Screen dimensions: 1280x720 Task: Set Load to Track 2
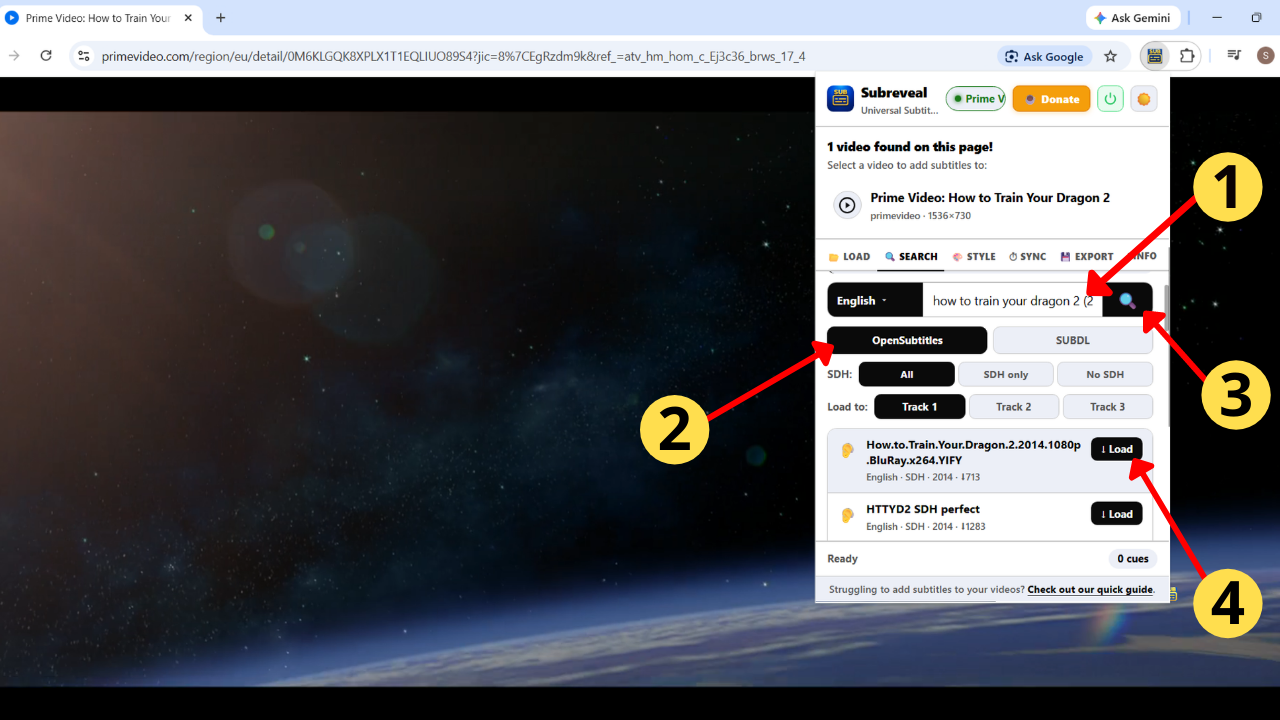point(1014,407)
